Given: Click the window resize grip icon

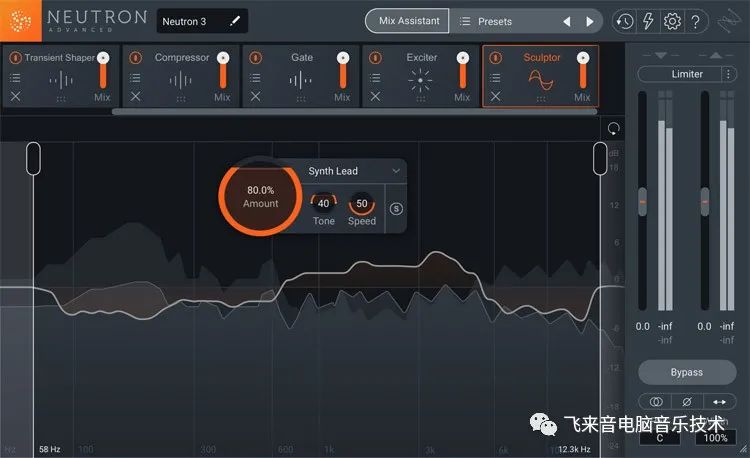Looking at the screenshot, I should pos(743,449).
